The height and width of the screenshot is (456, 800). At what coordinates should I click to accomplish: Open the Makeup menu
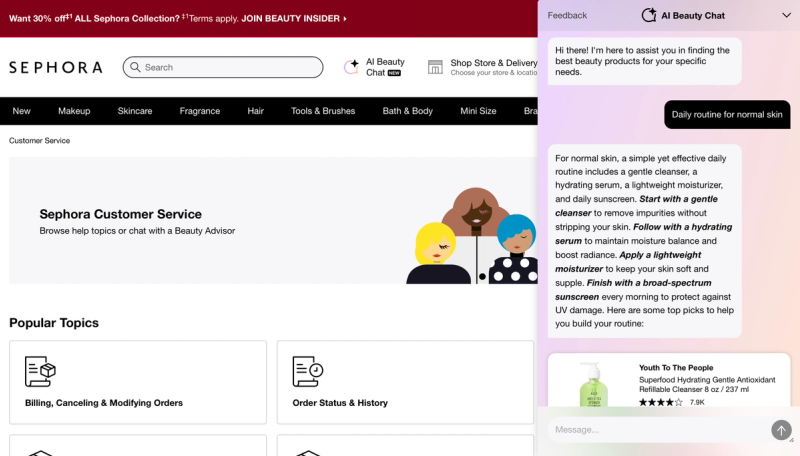coord(74,111)
